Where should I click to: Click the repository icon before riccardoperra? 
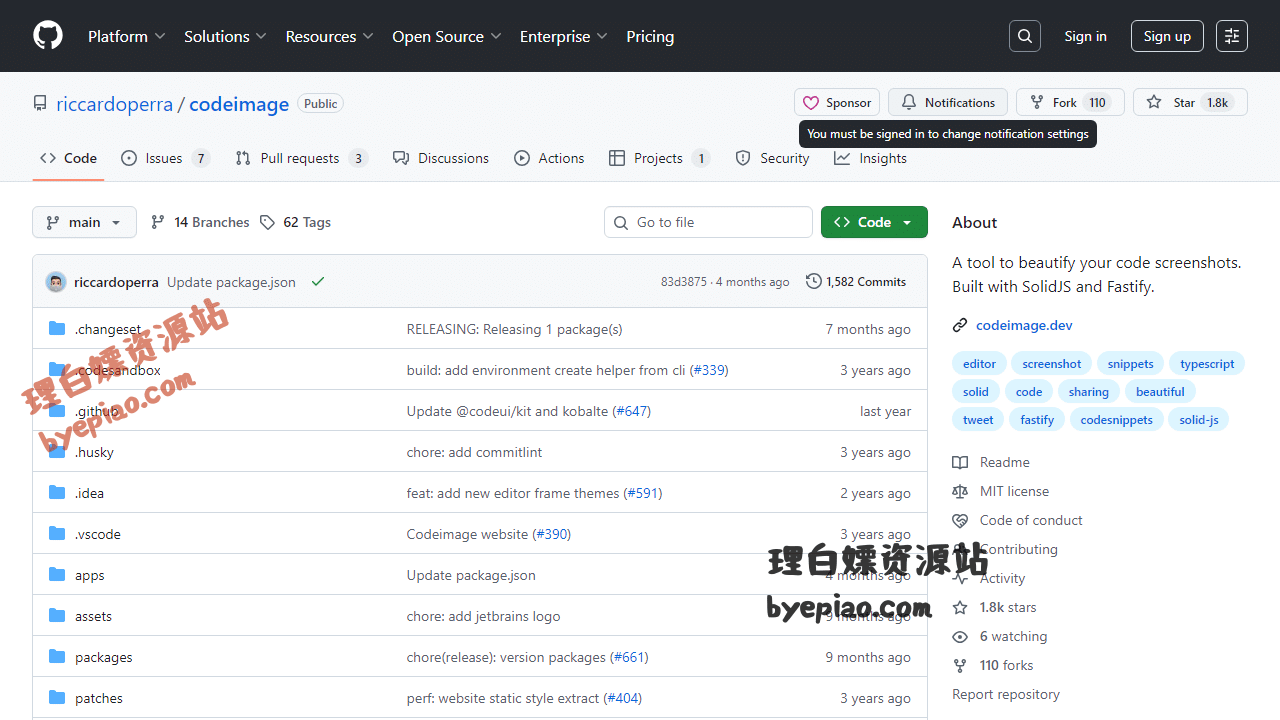(40, 103)
